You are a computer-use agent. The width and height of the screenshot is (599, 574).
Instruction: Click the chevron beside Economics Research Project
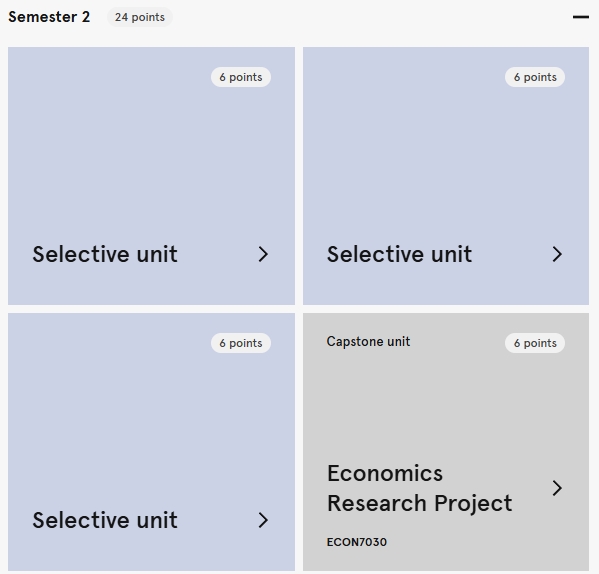click(557, 488)
